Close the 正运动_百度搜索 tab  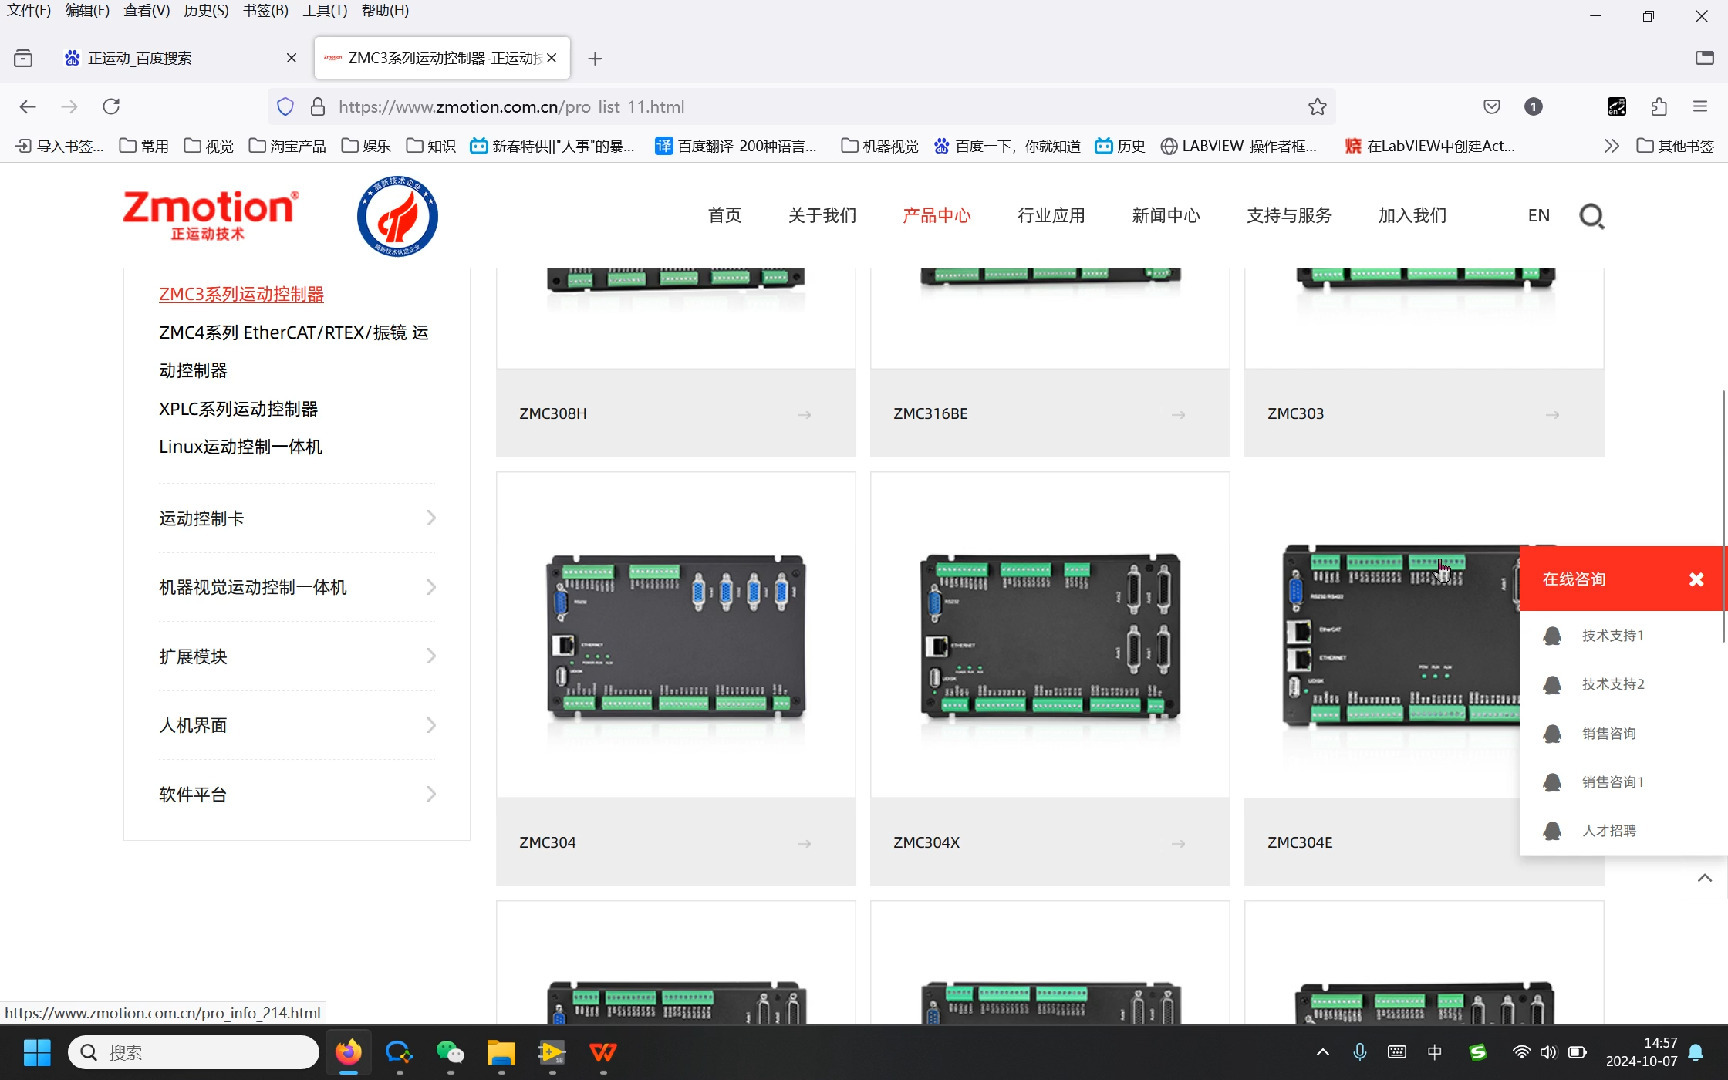[291, 58]
